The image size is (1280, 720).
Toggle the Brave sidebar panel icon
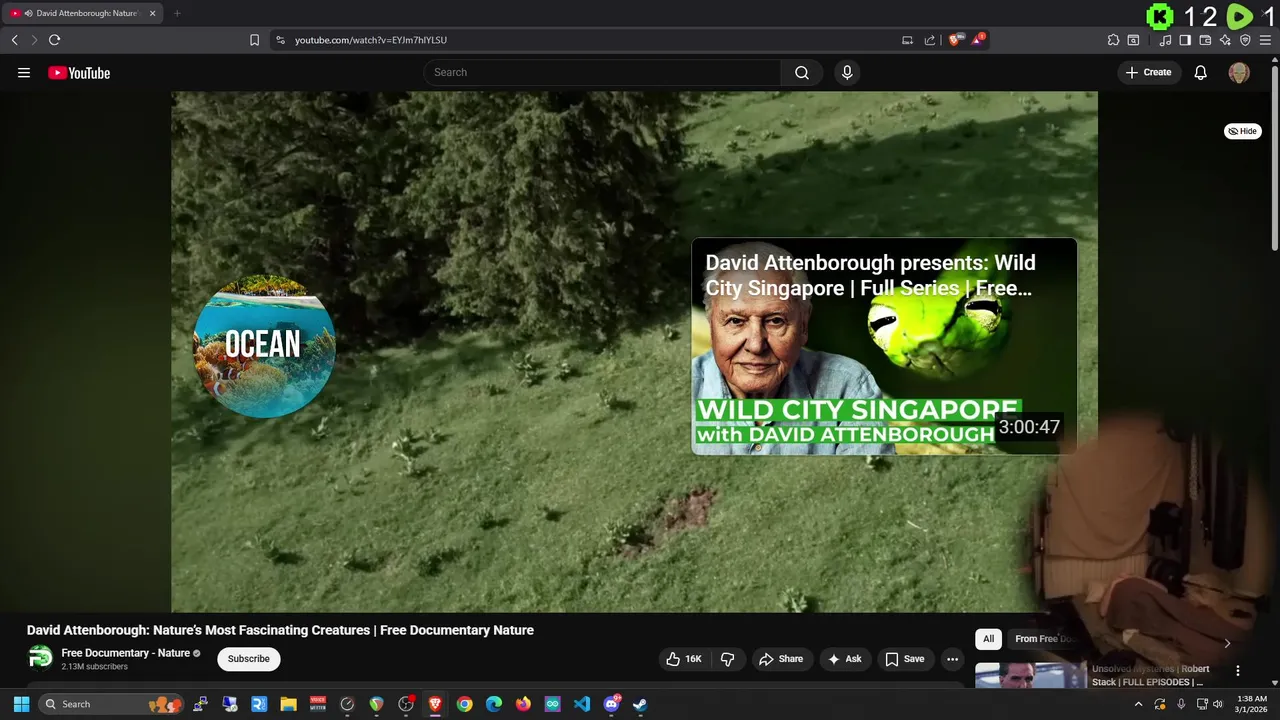(1185, 40)
